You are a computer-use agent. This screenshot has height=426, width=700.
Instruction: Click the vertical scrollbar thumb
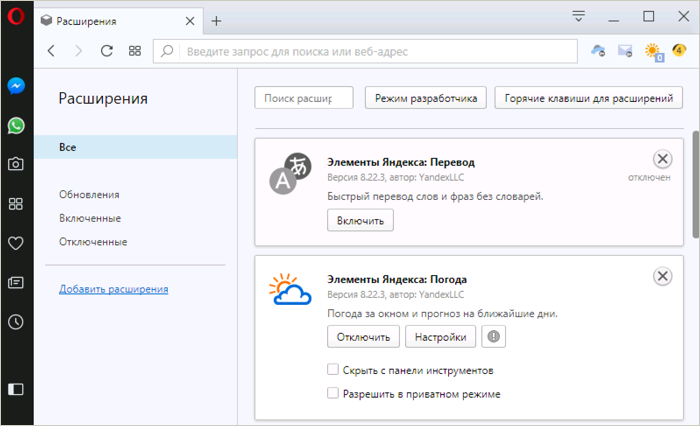coord(696,185)
